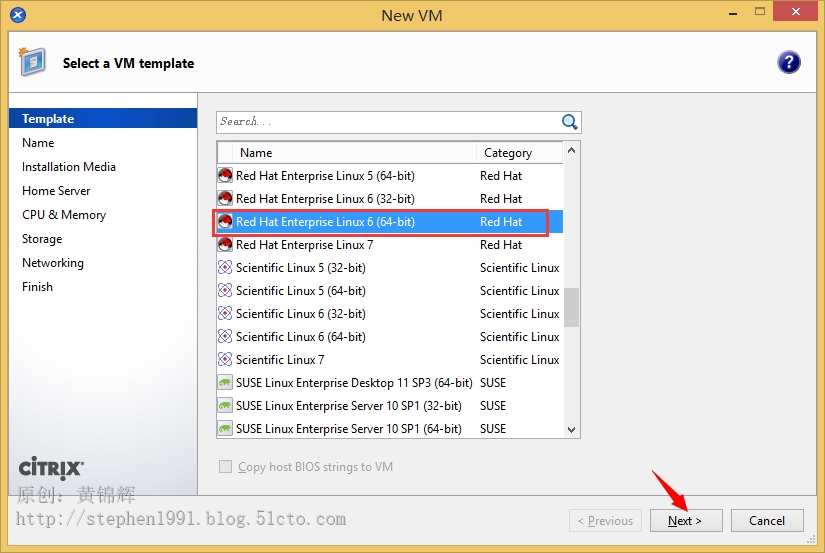
Task: Click SUSE Enterprise Server 10 SP1 (64-bit) icon
Action: [225, 428]
